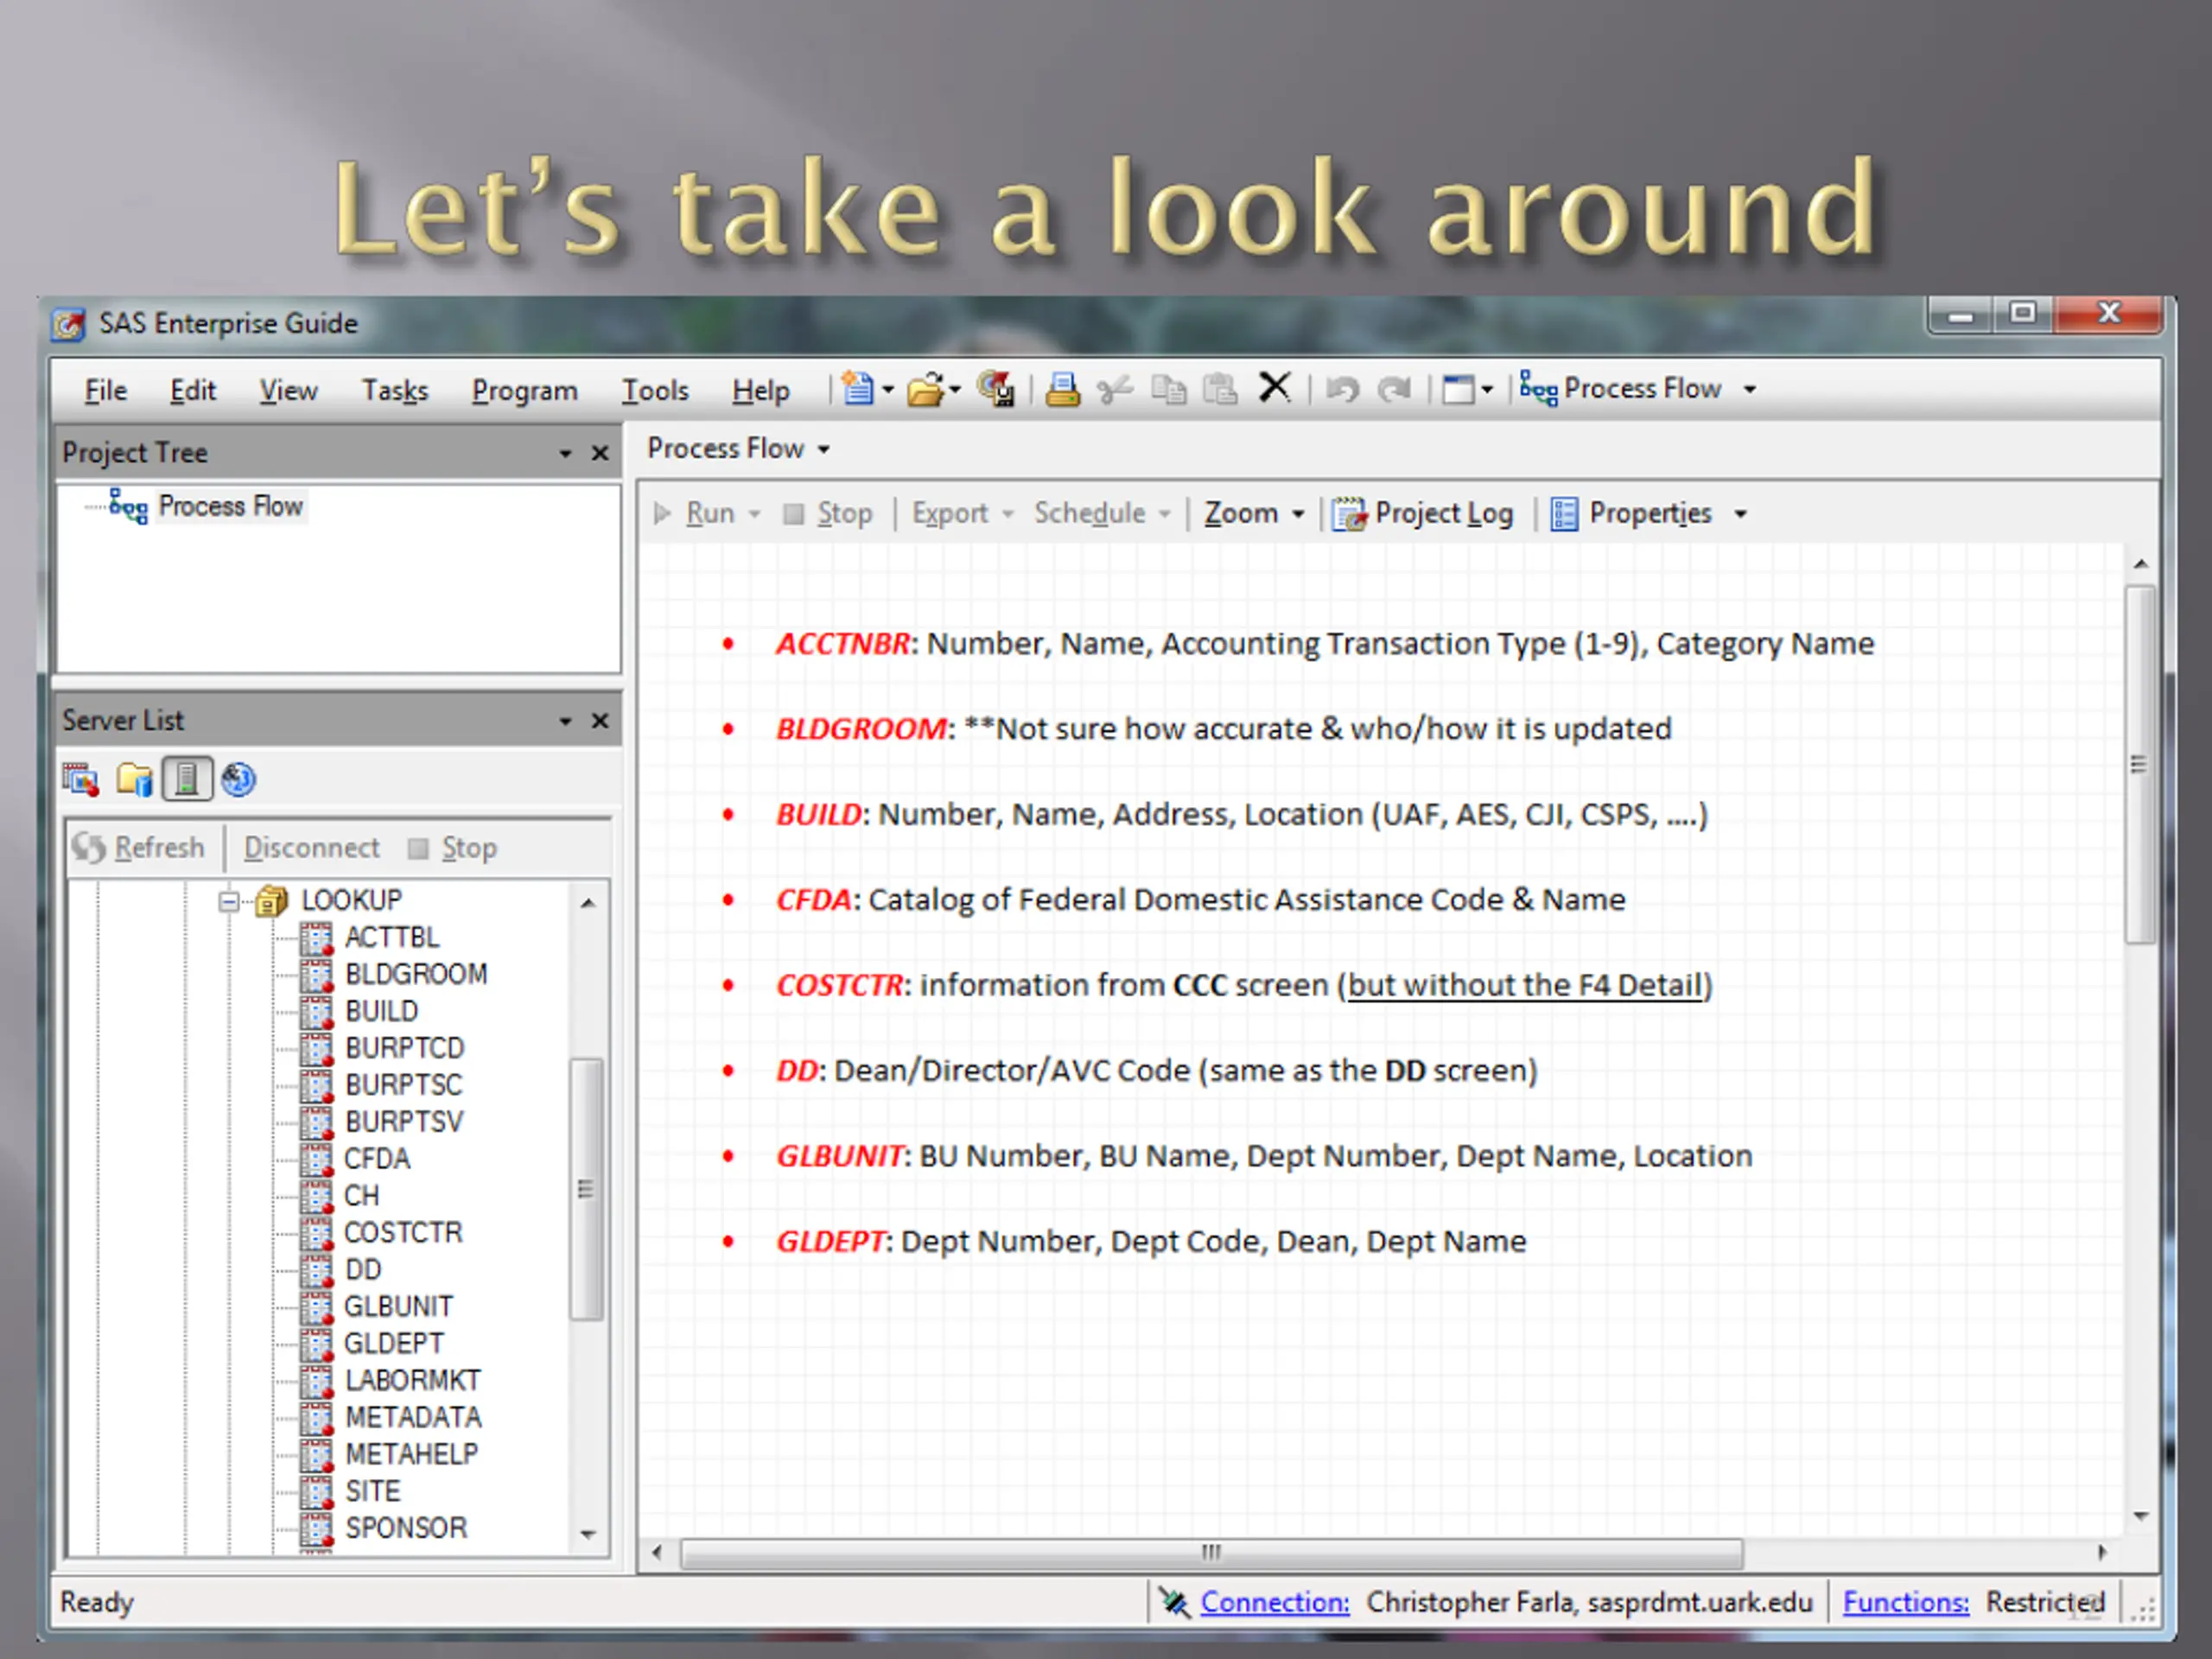Click the server tree scroll down arrow

(588, 1535)
